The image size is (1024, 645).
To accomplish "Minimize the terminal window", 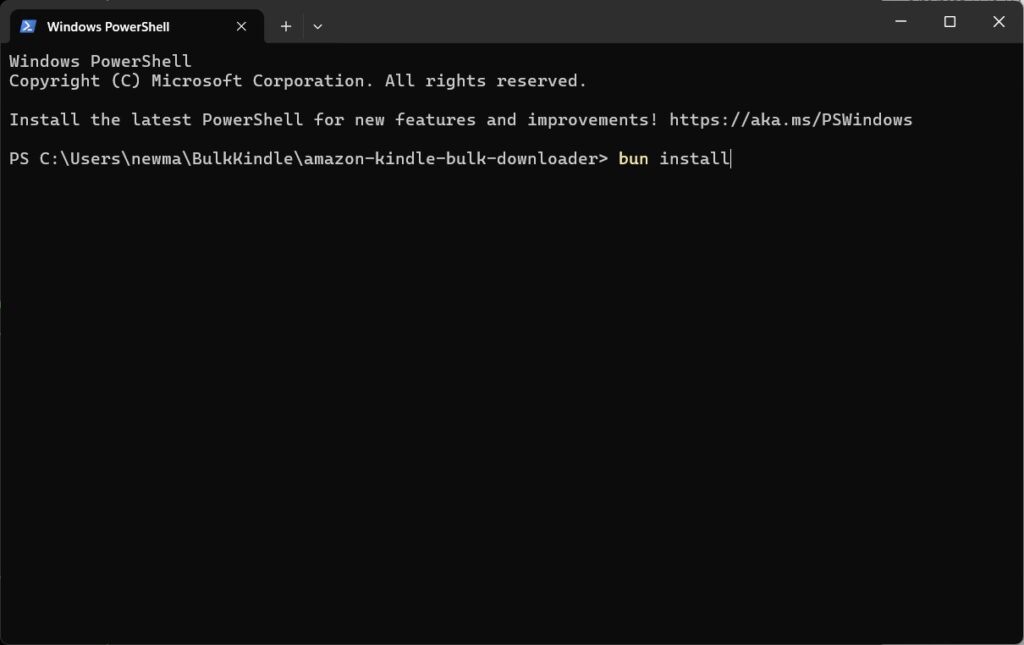I will [x=902, y=21].
